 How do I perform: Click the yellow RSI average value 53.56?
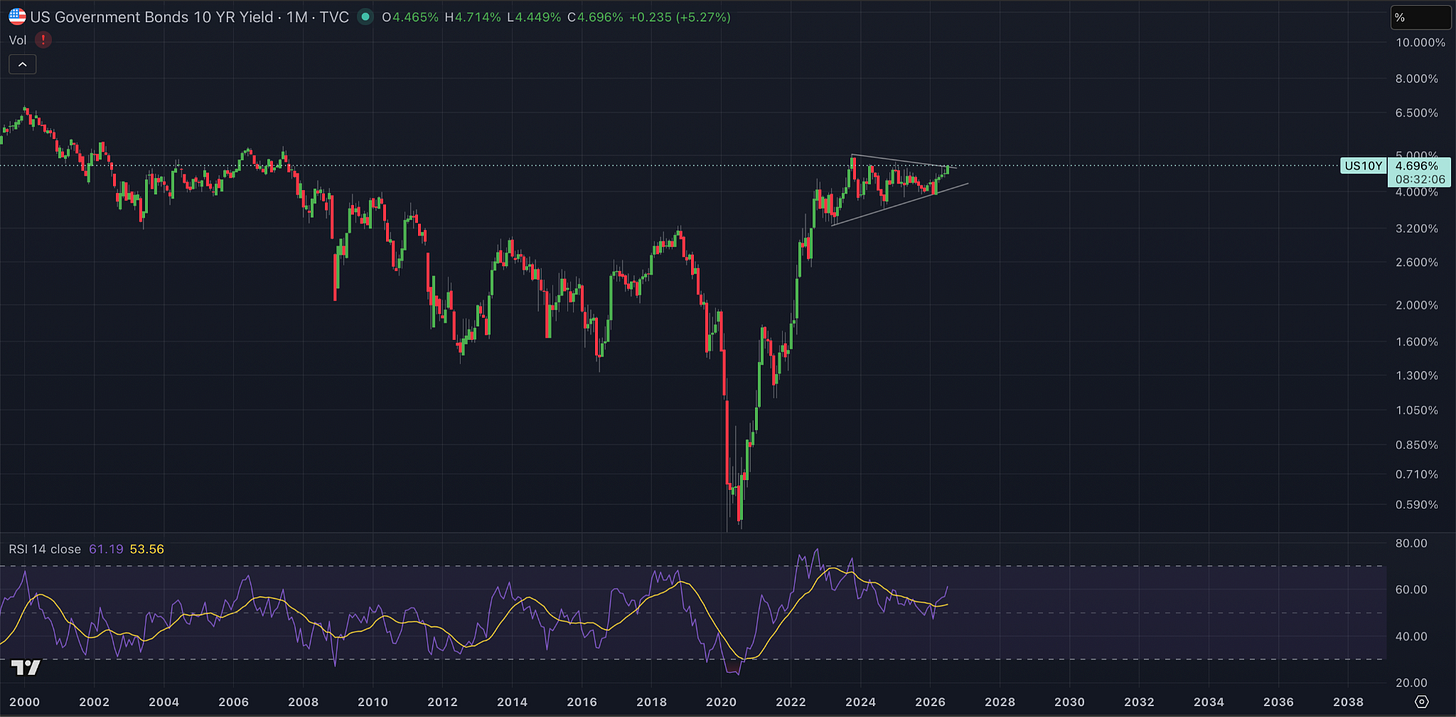coord(148,548)
